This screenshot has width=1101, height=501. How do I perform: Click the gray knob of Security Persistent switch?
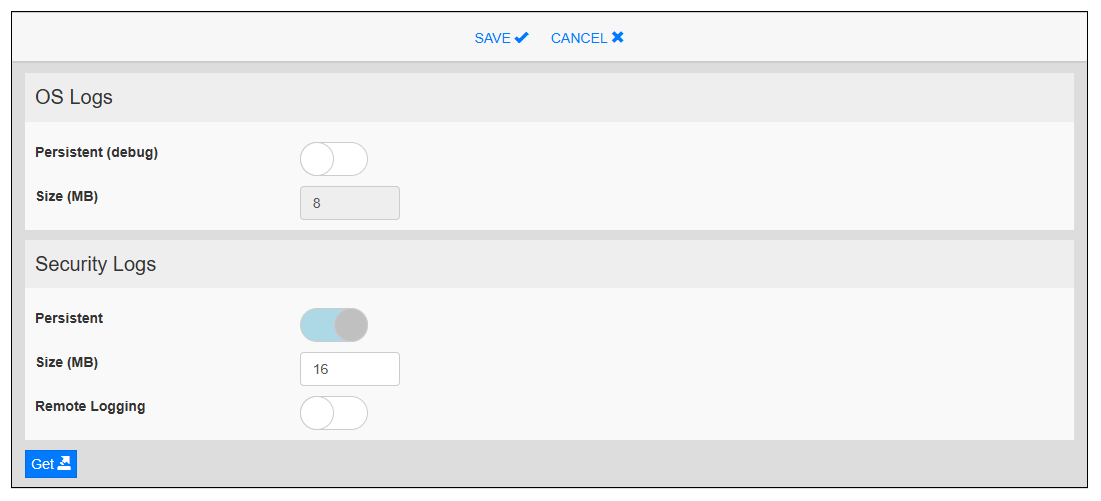pyautogui.click(x=351, y=325)
